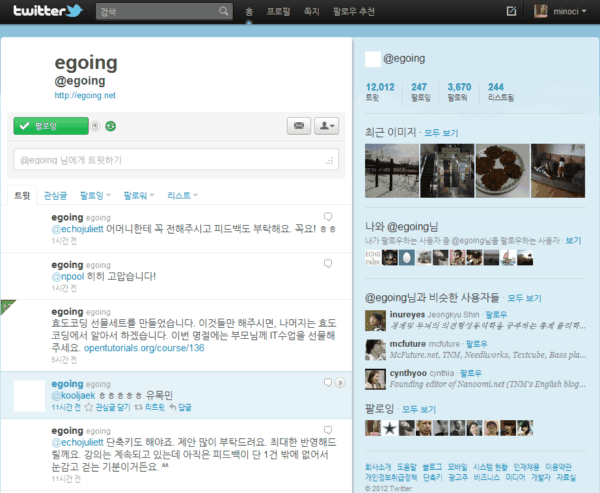Open 팔로우 추천 in the top navigation
Screen dimensions: 600x493
[354, 11]
